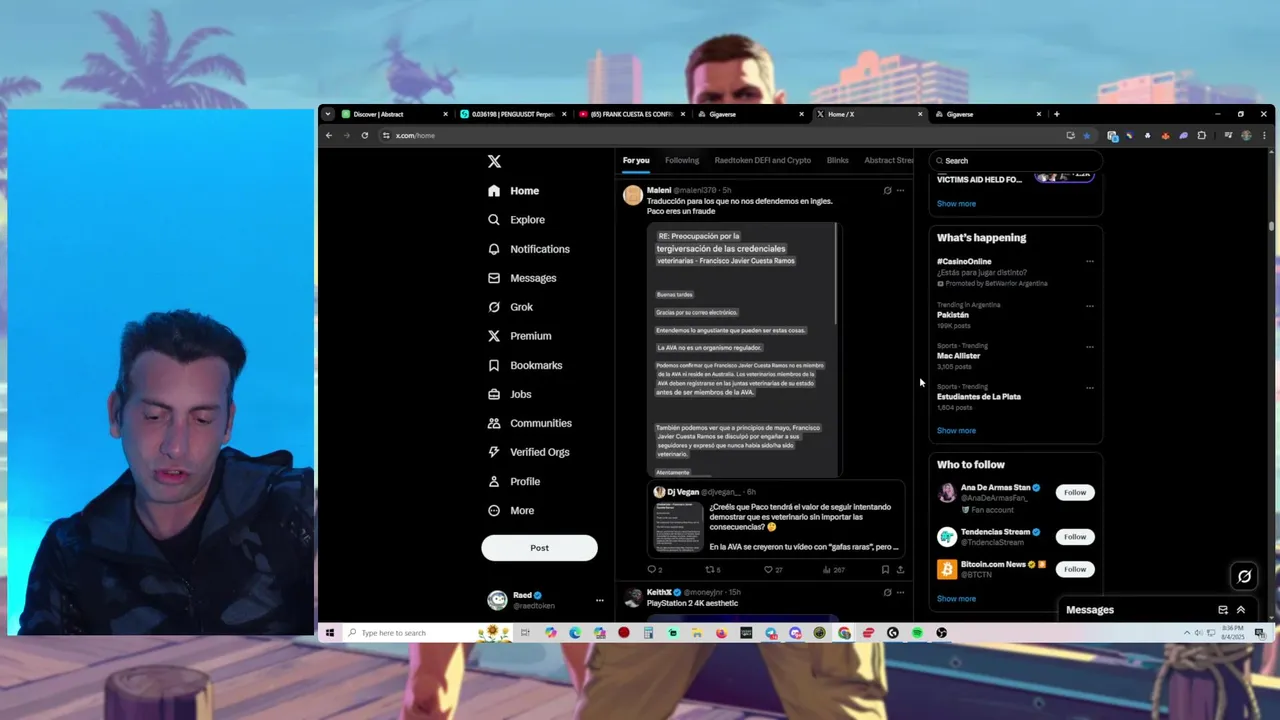
Task: Expand the Messages drawer
Action: (1241, 610)
